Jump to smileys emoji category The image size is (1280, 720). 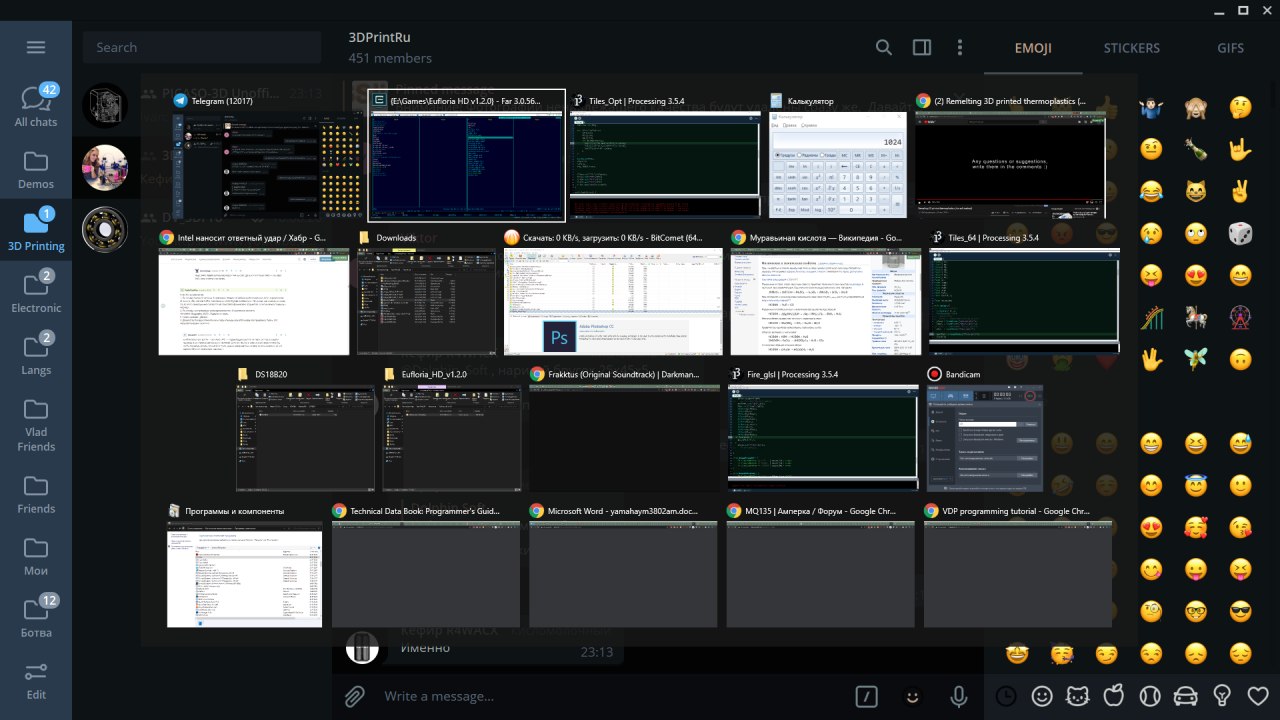pyautogui.click(x=1042, y=696)
